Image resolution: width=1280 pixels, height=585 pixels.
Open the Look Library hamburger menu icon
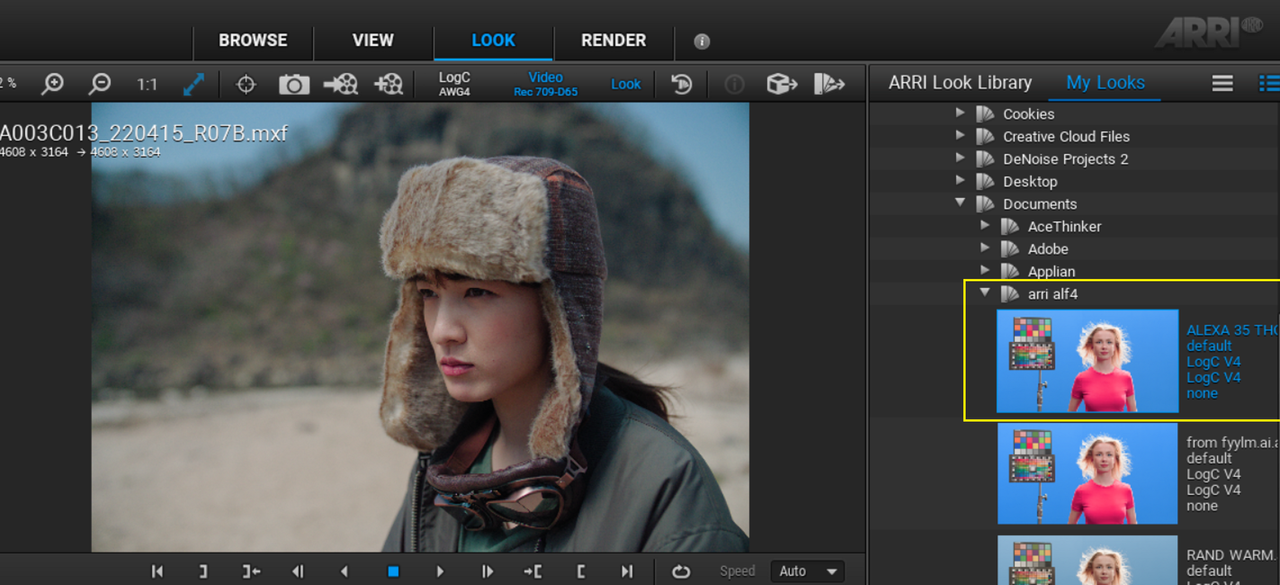point(1222,83)
